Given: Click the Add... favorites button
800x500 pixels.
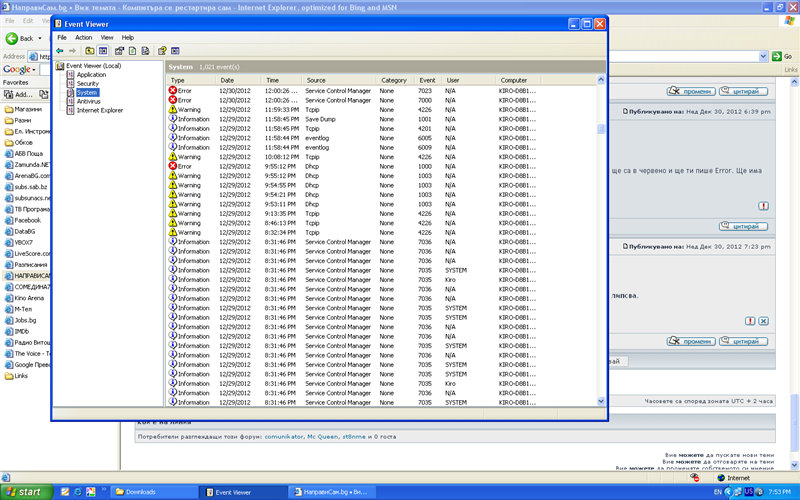Looking at the screenshot, I should [x=18, y=94].
